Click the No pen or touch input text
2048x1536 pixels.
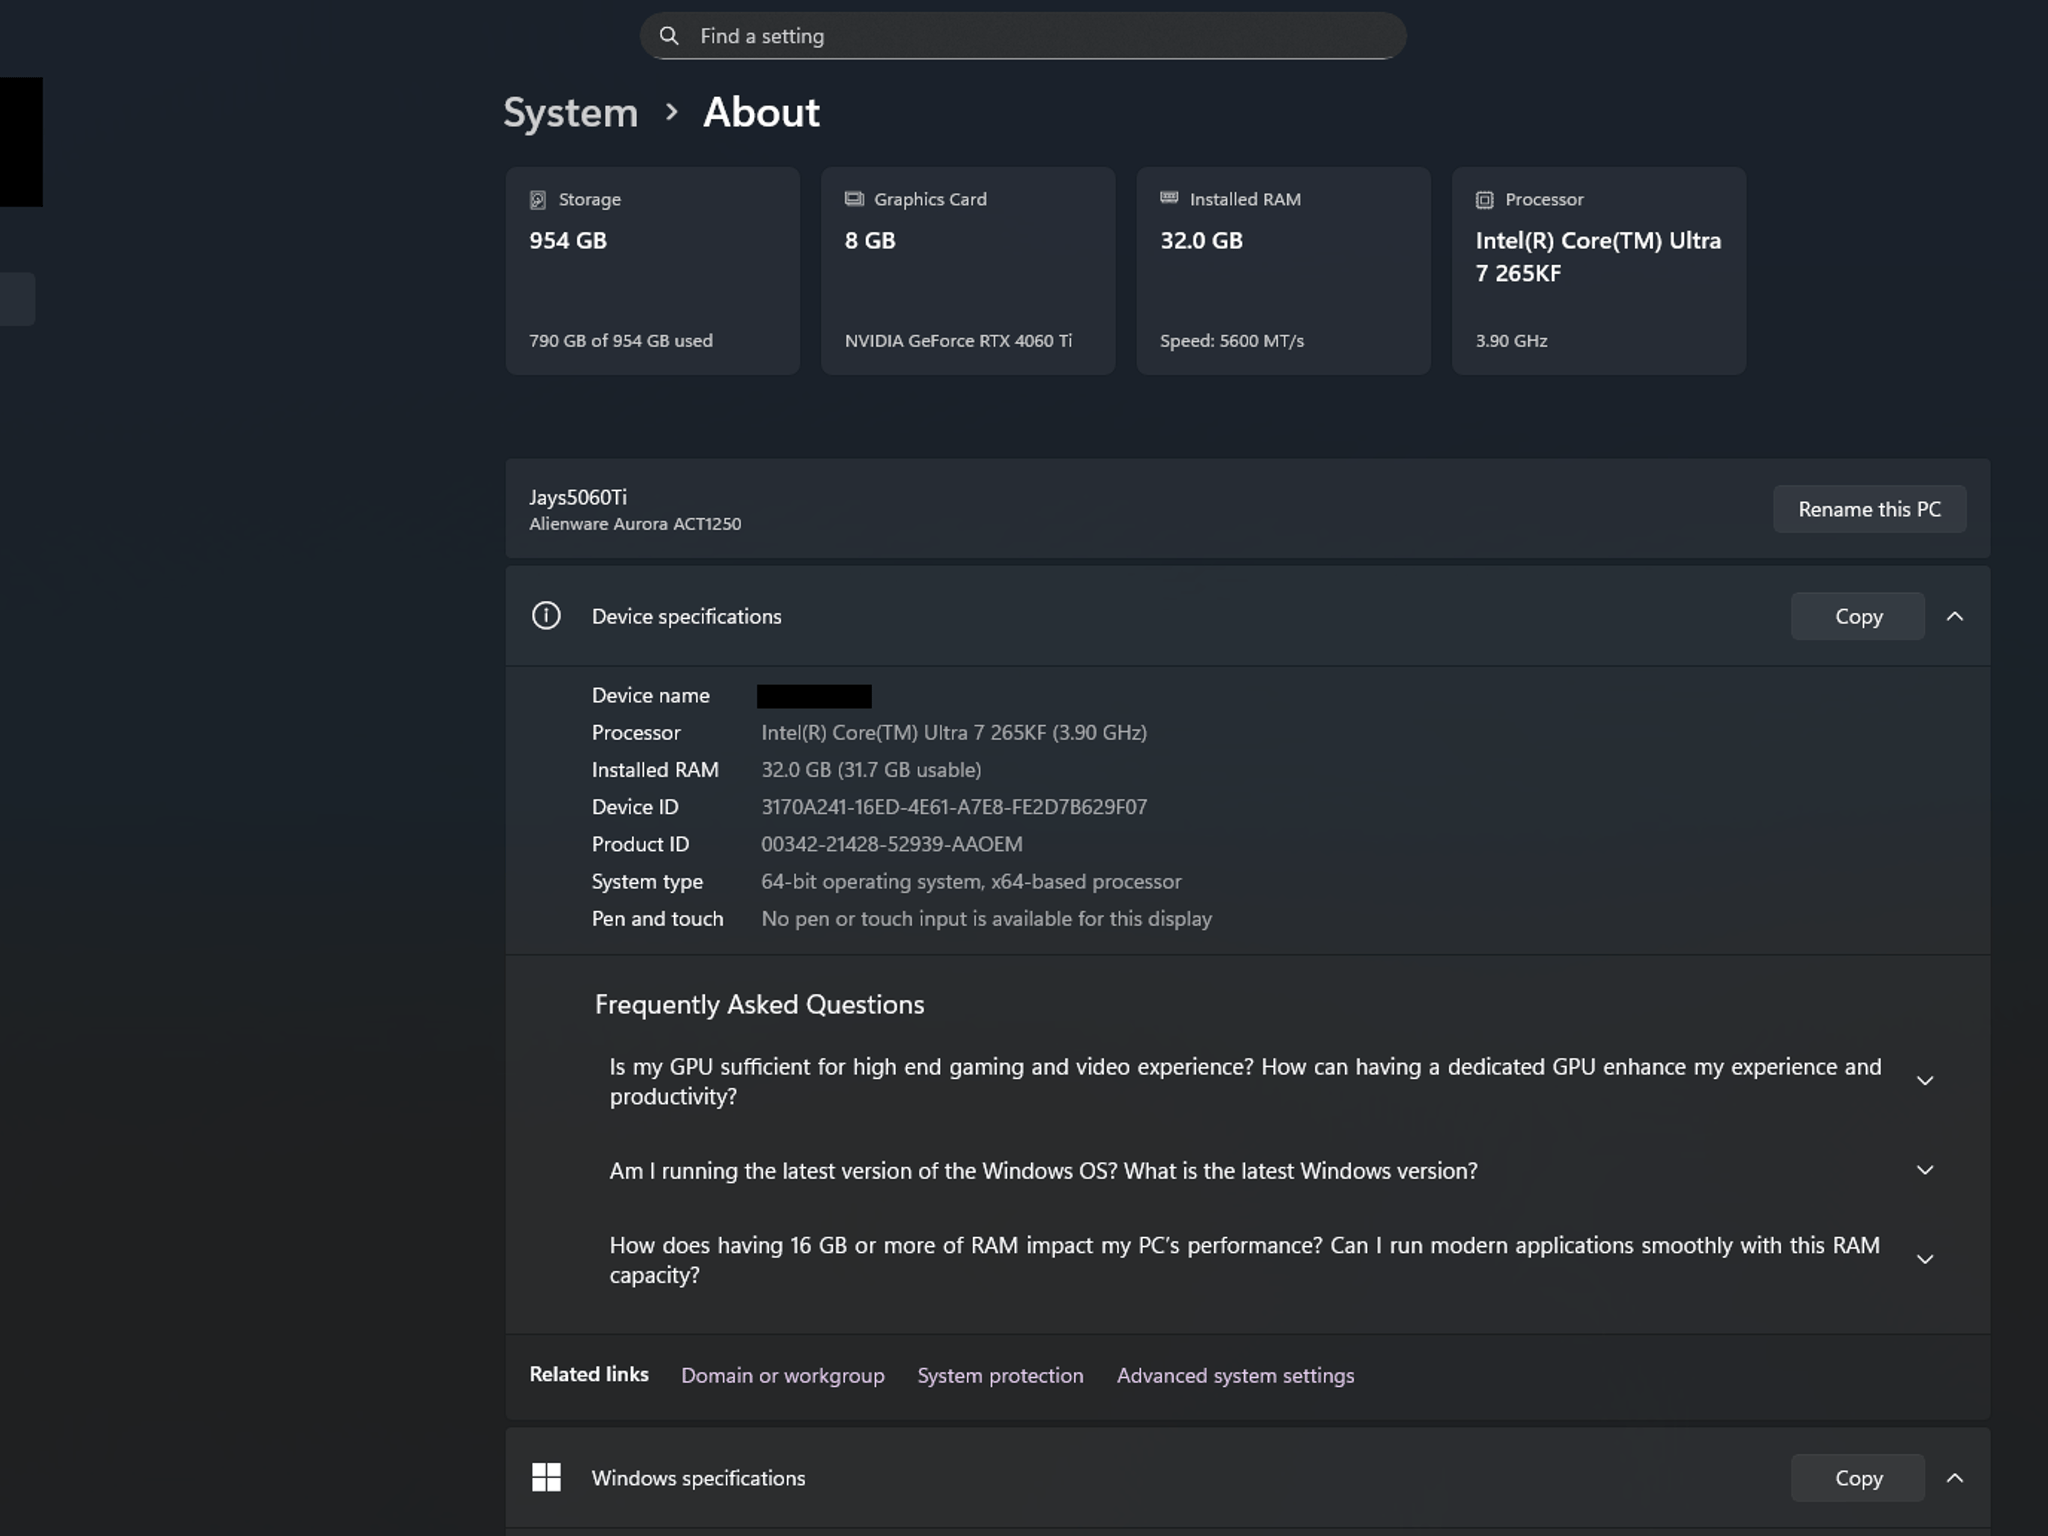(986, 919)
